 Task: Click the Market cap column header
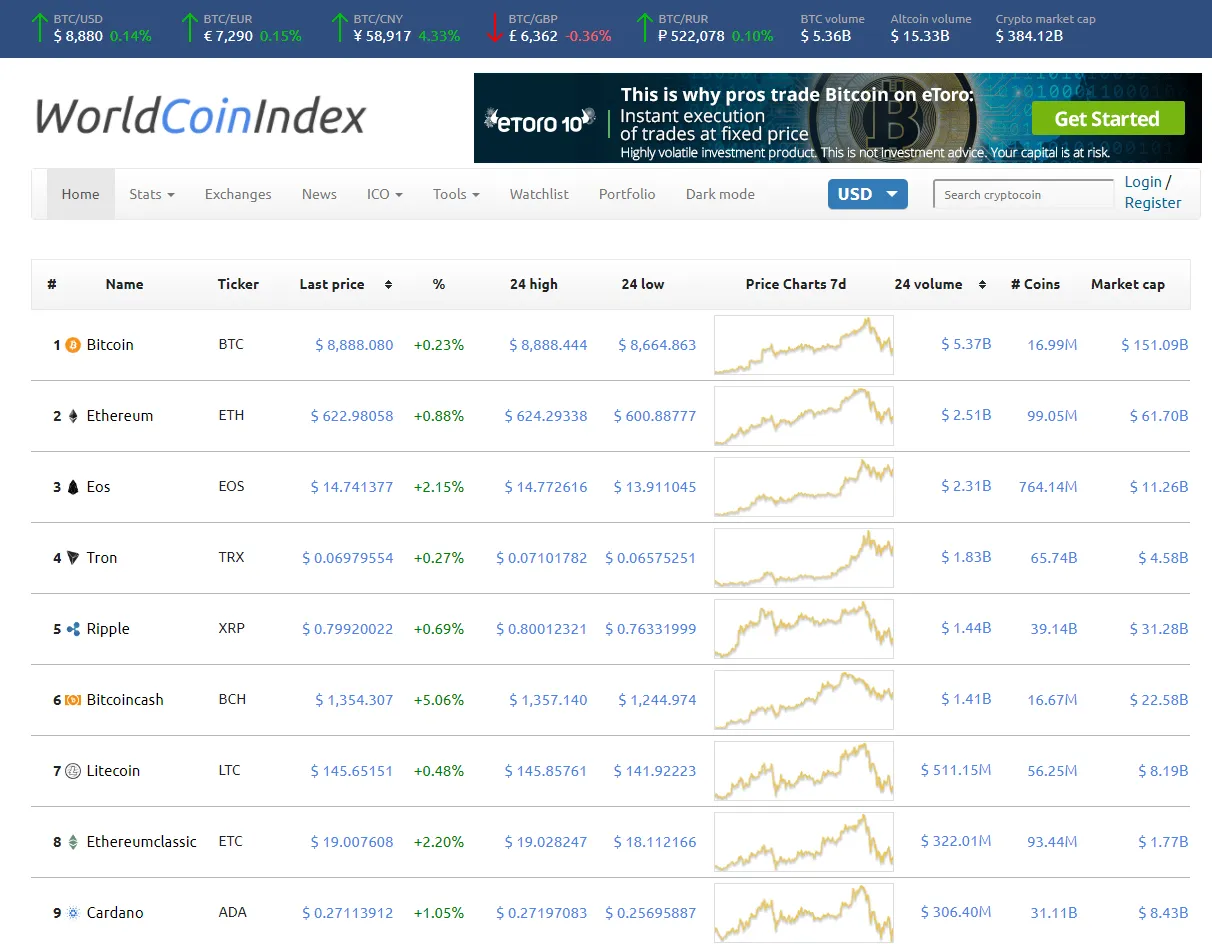[x=1128, y=285]
